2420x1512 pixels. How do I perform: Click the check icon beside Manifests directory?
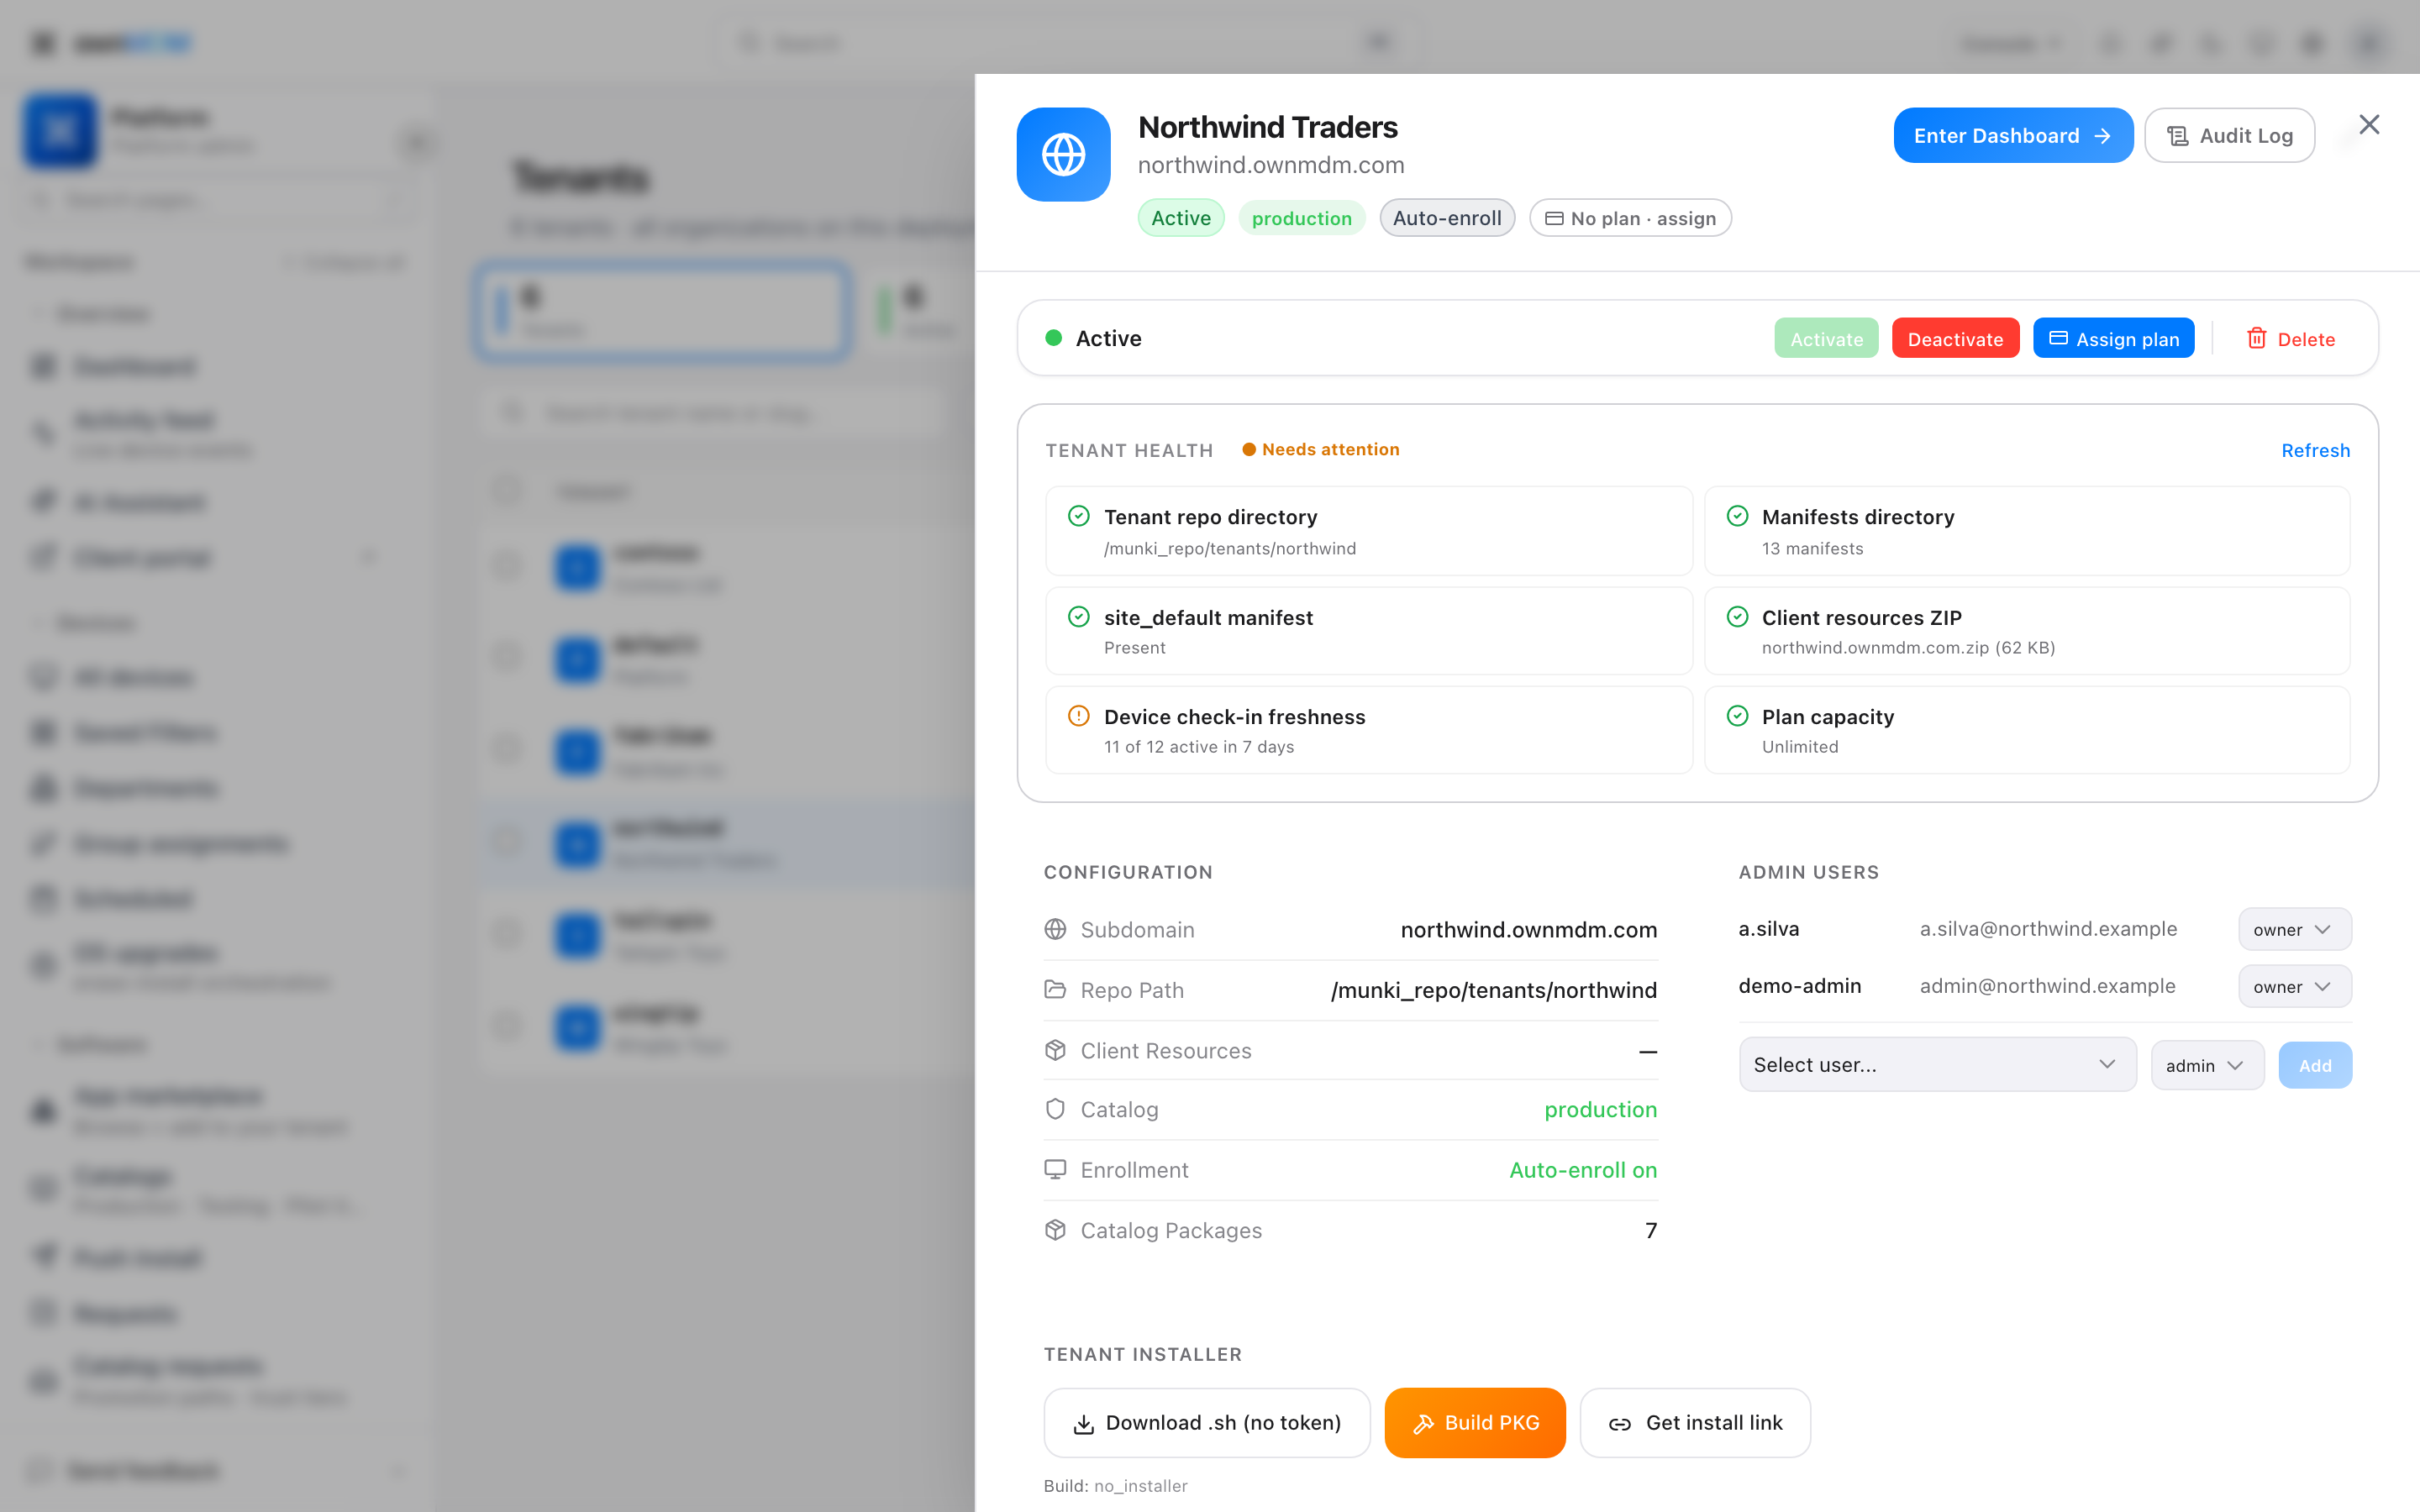[x=1737, y=516]
